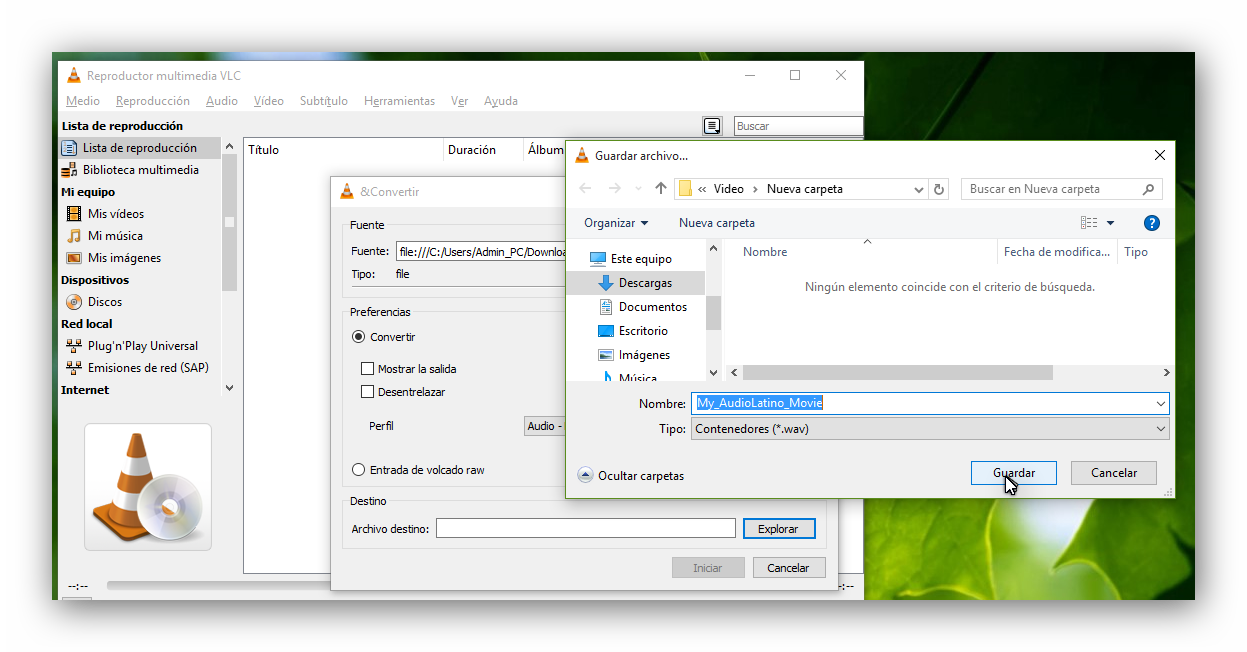Open the Organizar dropdown menu
The image size is (1247, 652).
click(x=616, y=223)
